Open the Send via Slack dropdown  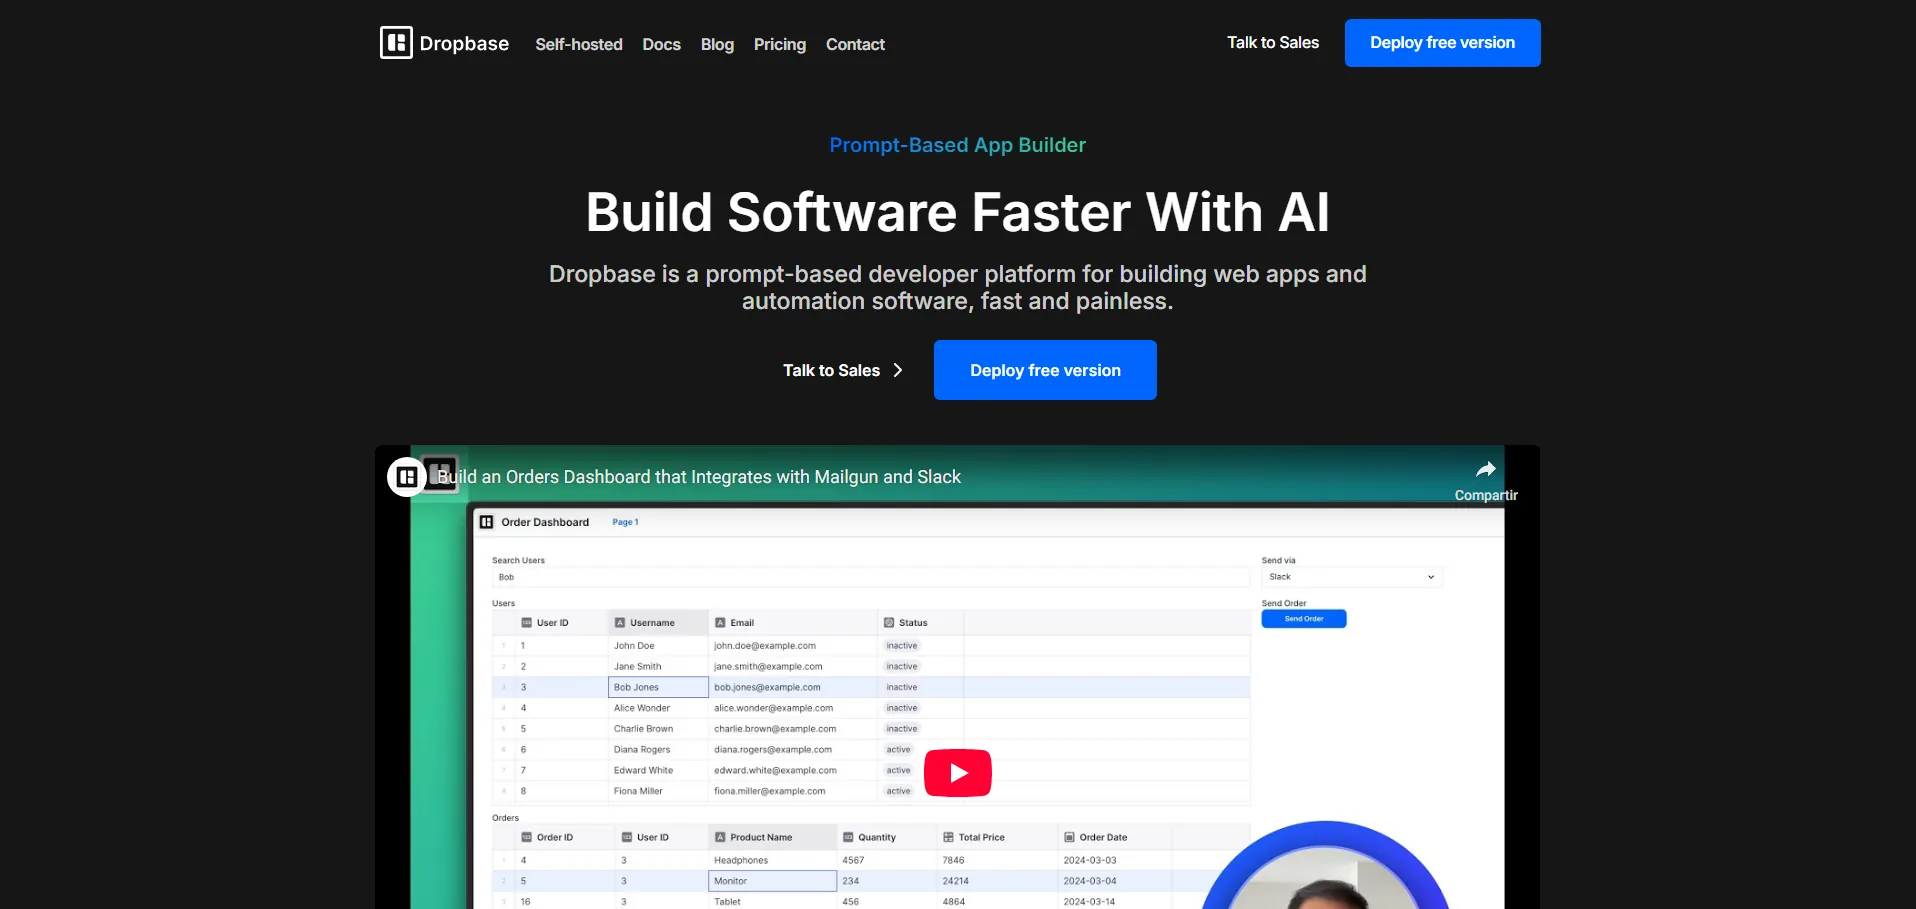tap(1351, 577)
